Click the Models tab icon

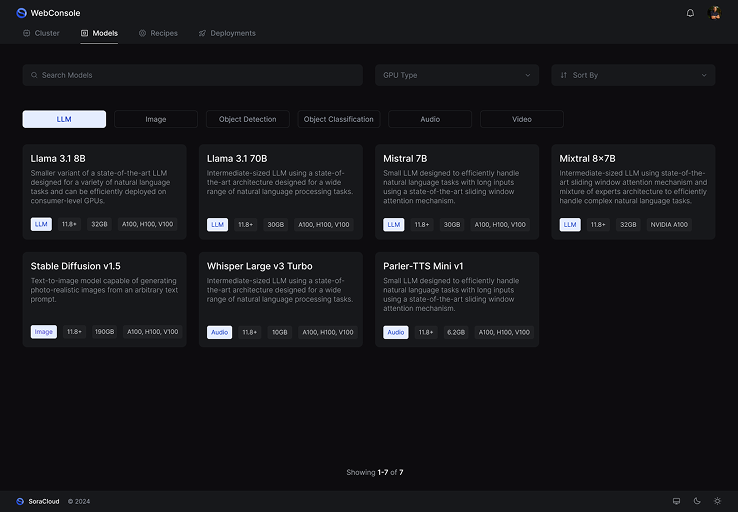84,33
